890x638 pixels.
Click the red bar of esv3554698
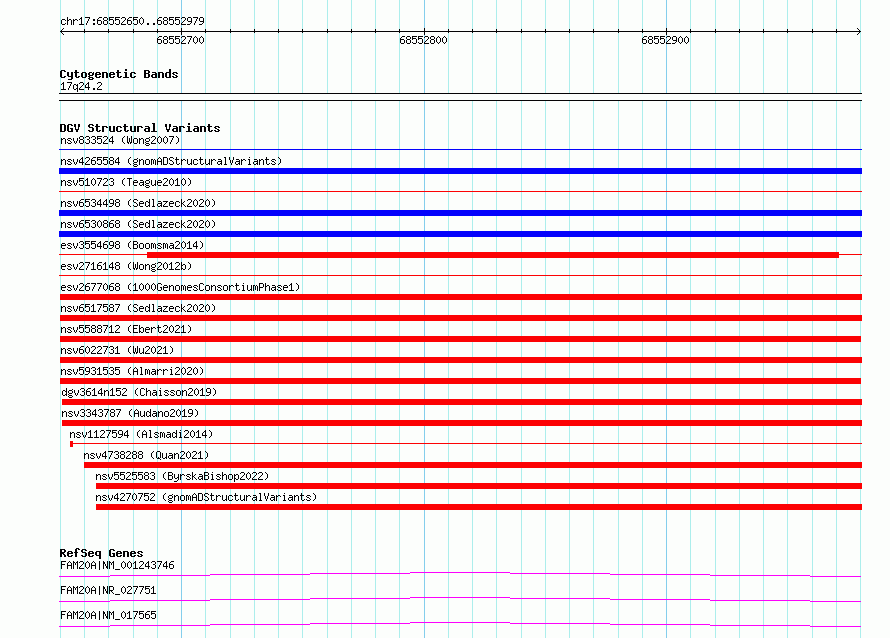493,255
